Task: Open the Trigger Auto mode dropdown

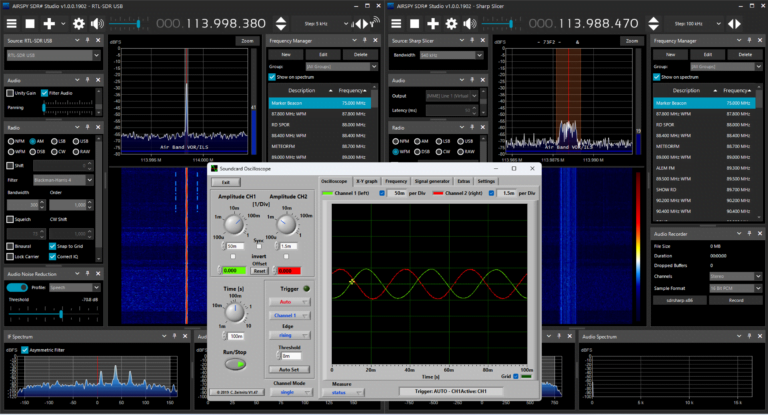Action: tap(289, 302)
